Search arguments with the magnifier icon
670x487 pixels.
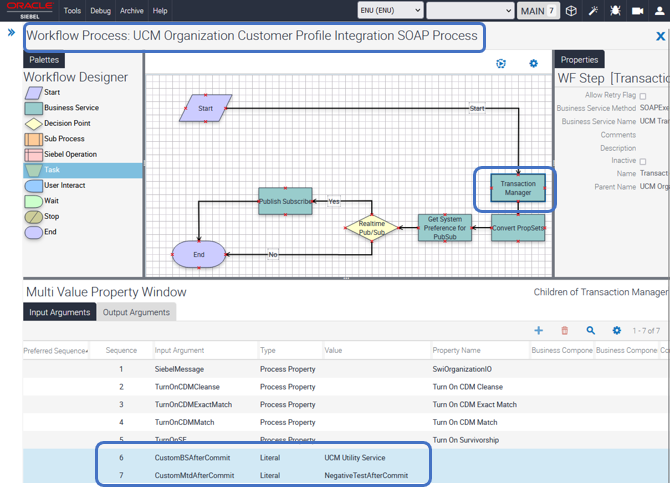(591, 330)
